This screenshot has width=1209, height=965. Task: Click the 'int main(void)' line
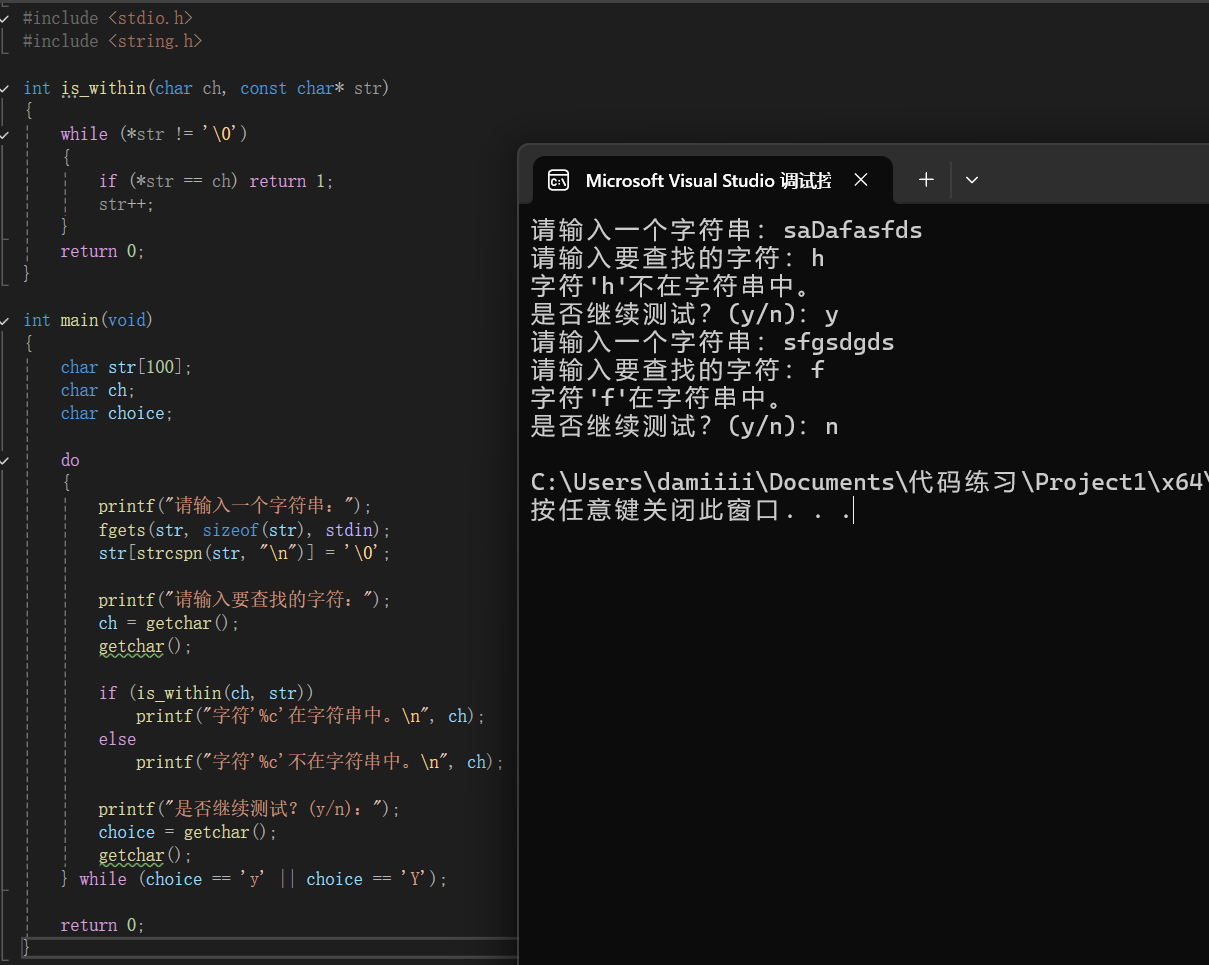88,320
